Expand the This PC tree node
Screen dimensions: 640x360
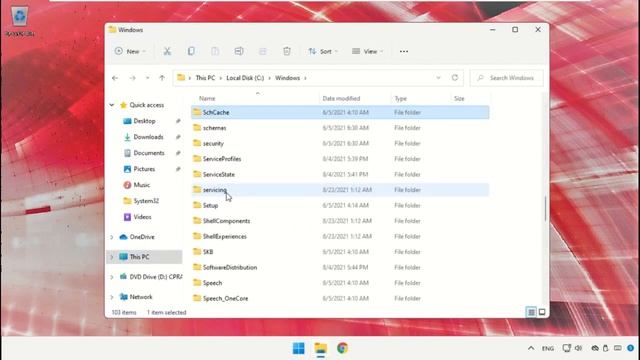tap(111, 257)
